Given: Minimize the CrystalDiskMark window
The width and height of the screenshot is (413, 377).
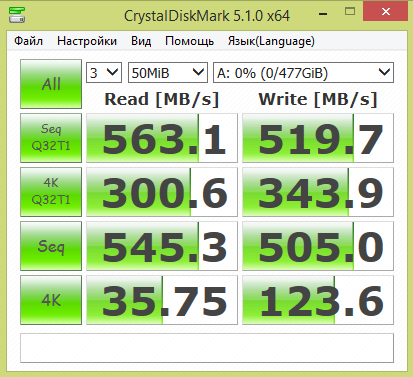Looking at the screenshot, I should [x=323, y=13].
